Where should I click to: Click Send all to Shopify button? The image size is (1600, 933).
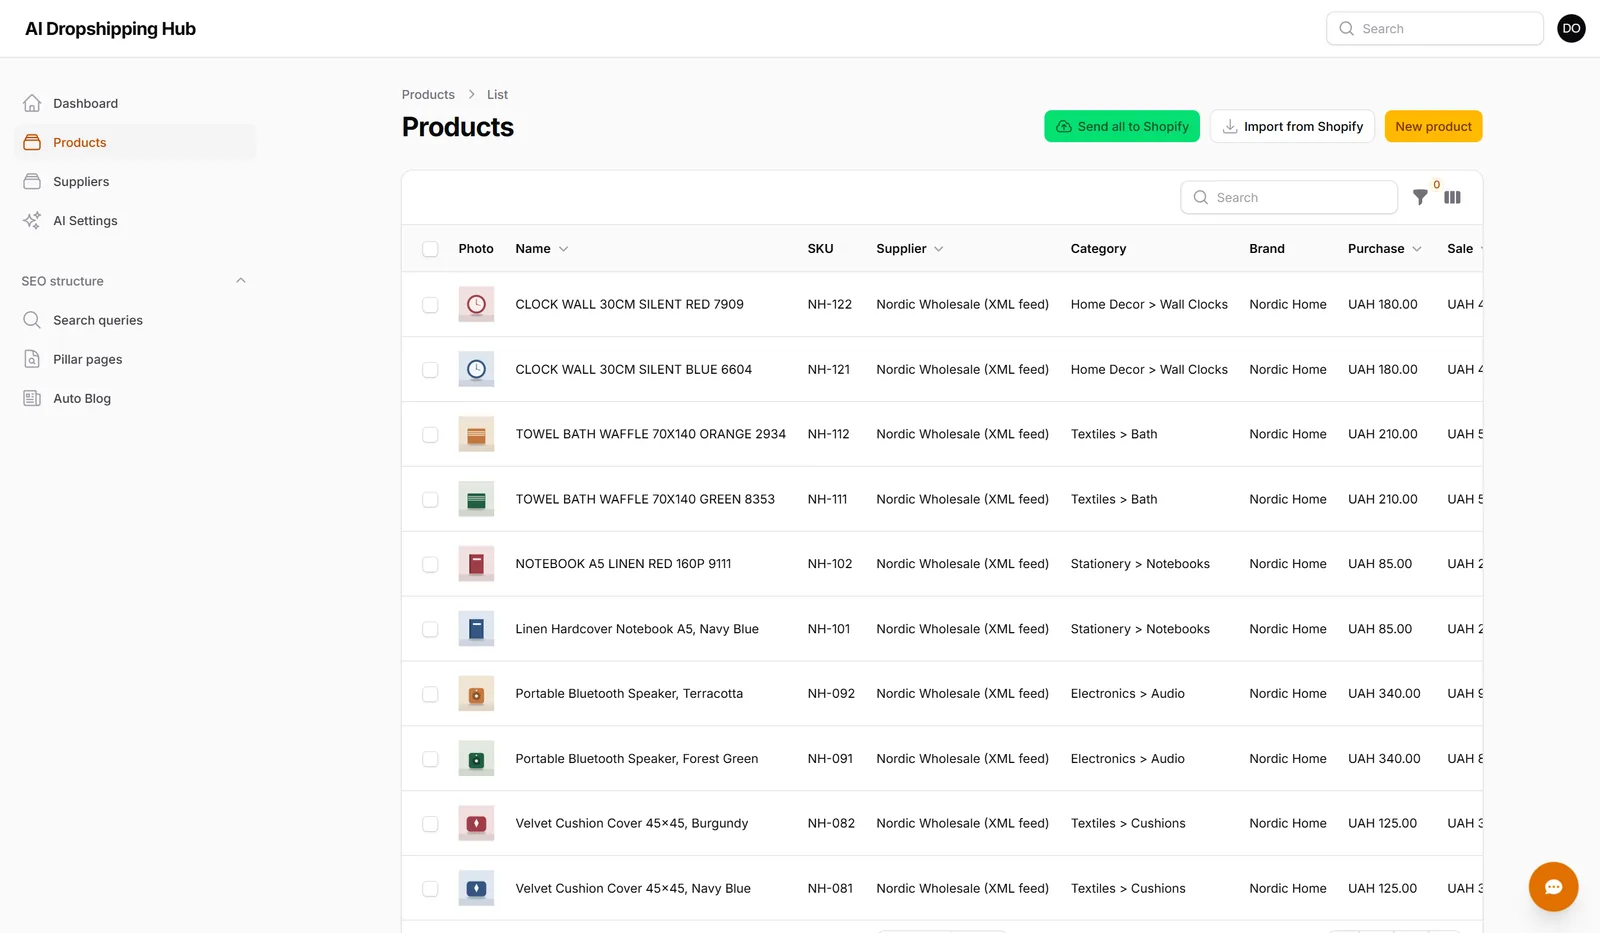[x=1121, y=126]
